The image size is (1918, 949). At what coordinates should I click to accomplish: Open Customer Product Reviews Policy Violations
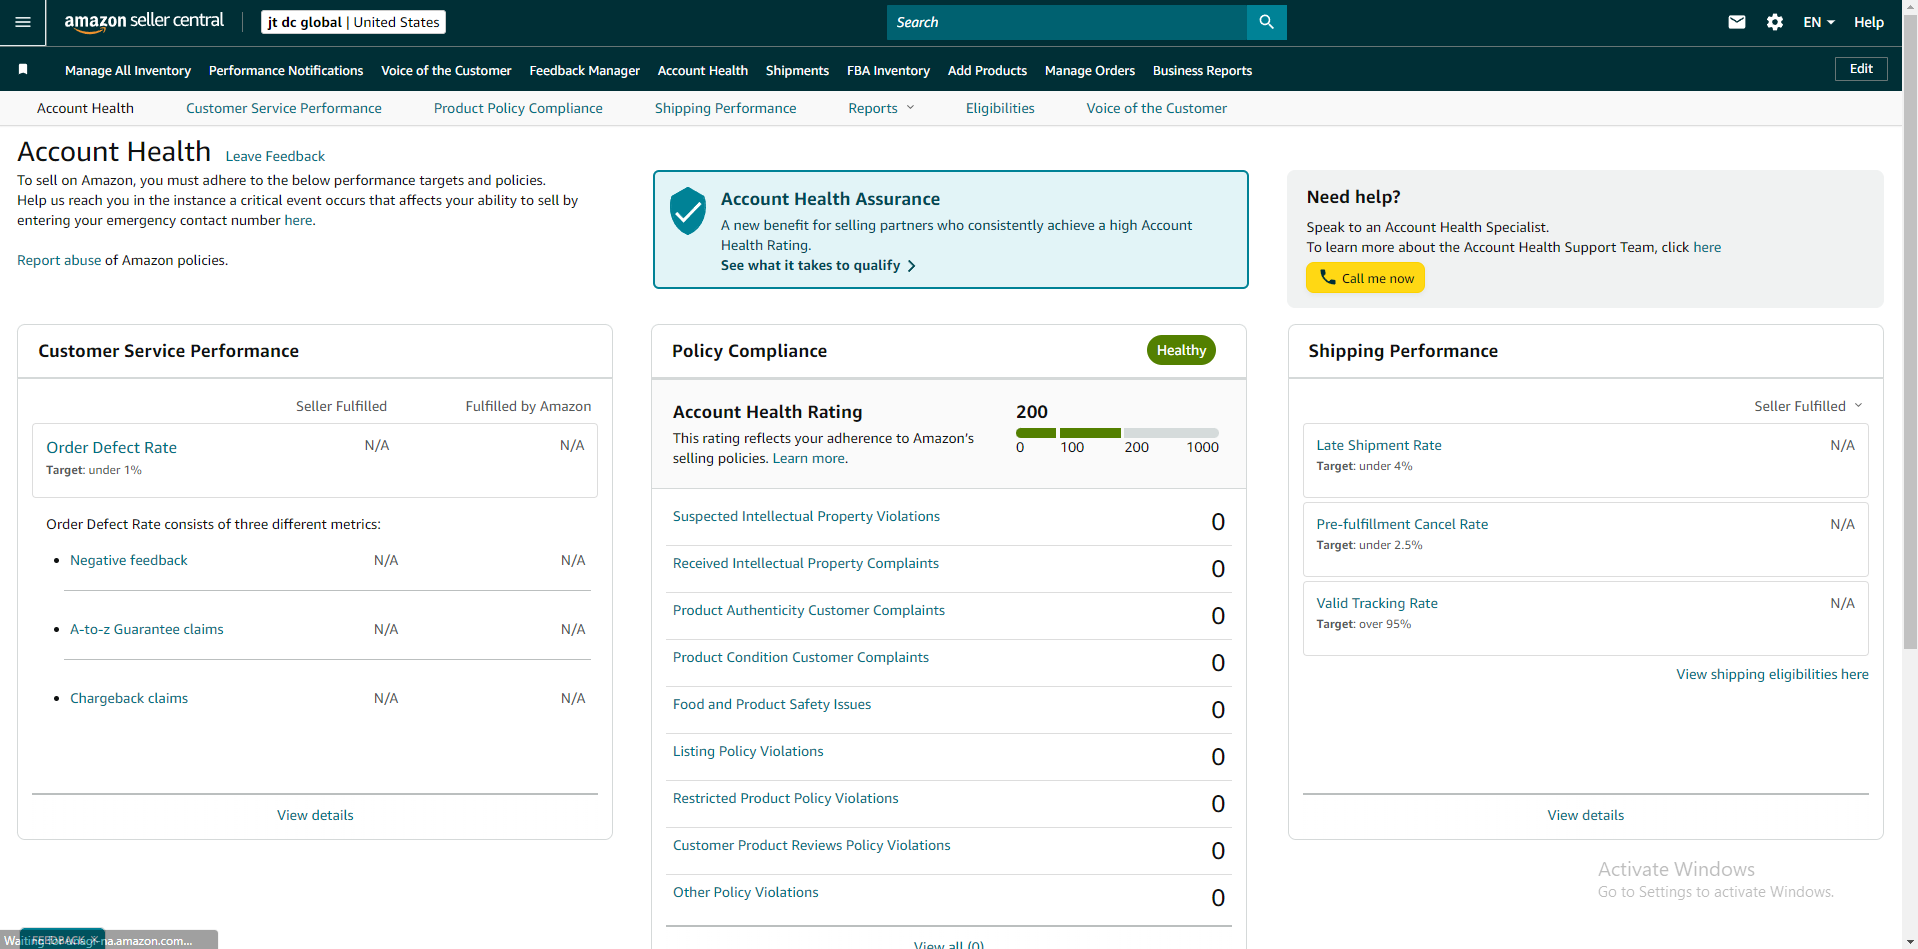[811, 845]
